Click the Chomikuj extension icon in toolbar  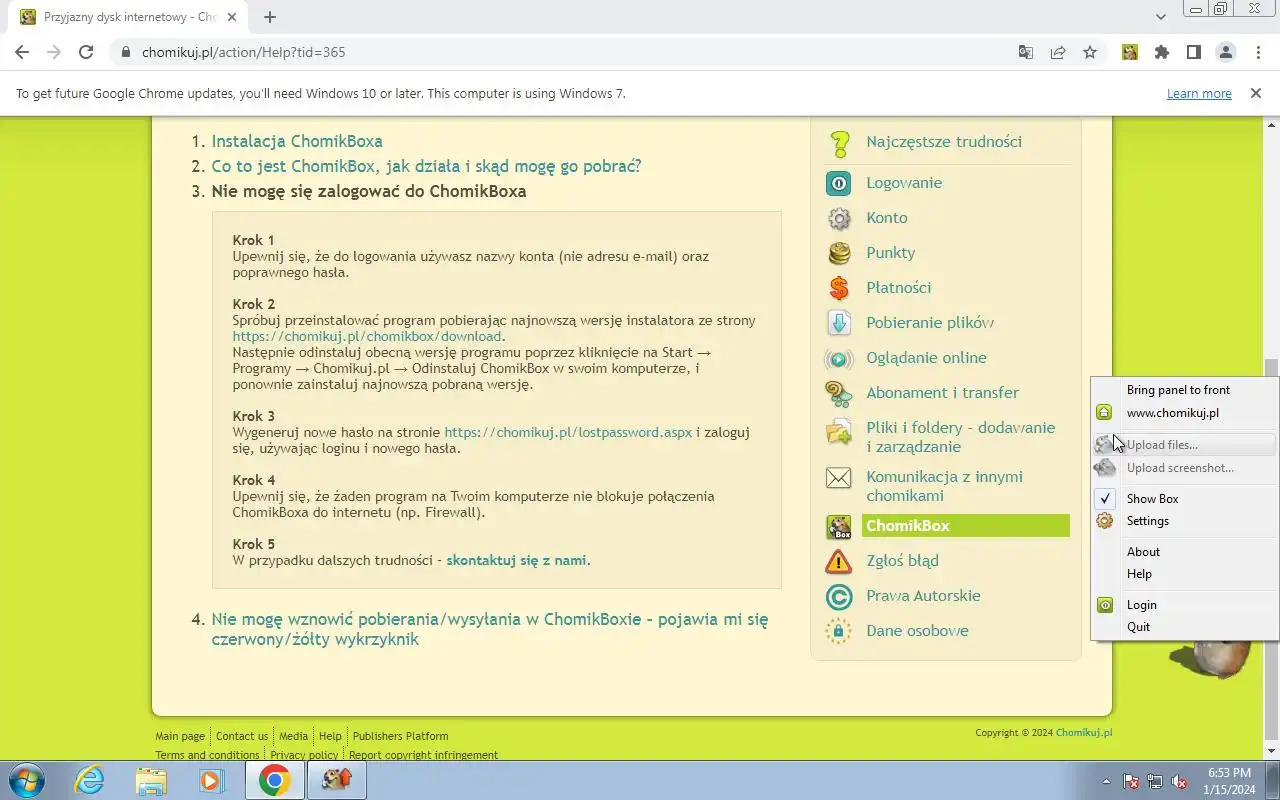tap(1130, 52)
